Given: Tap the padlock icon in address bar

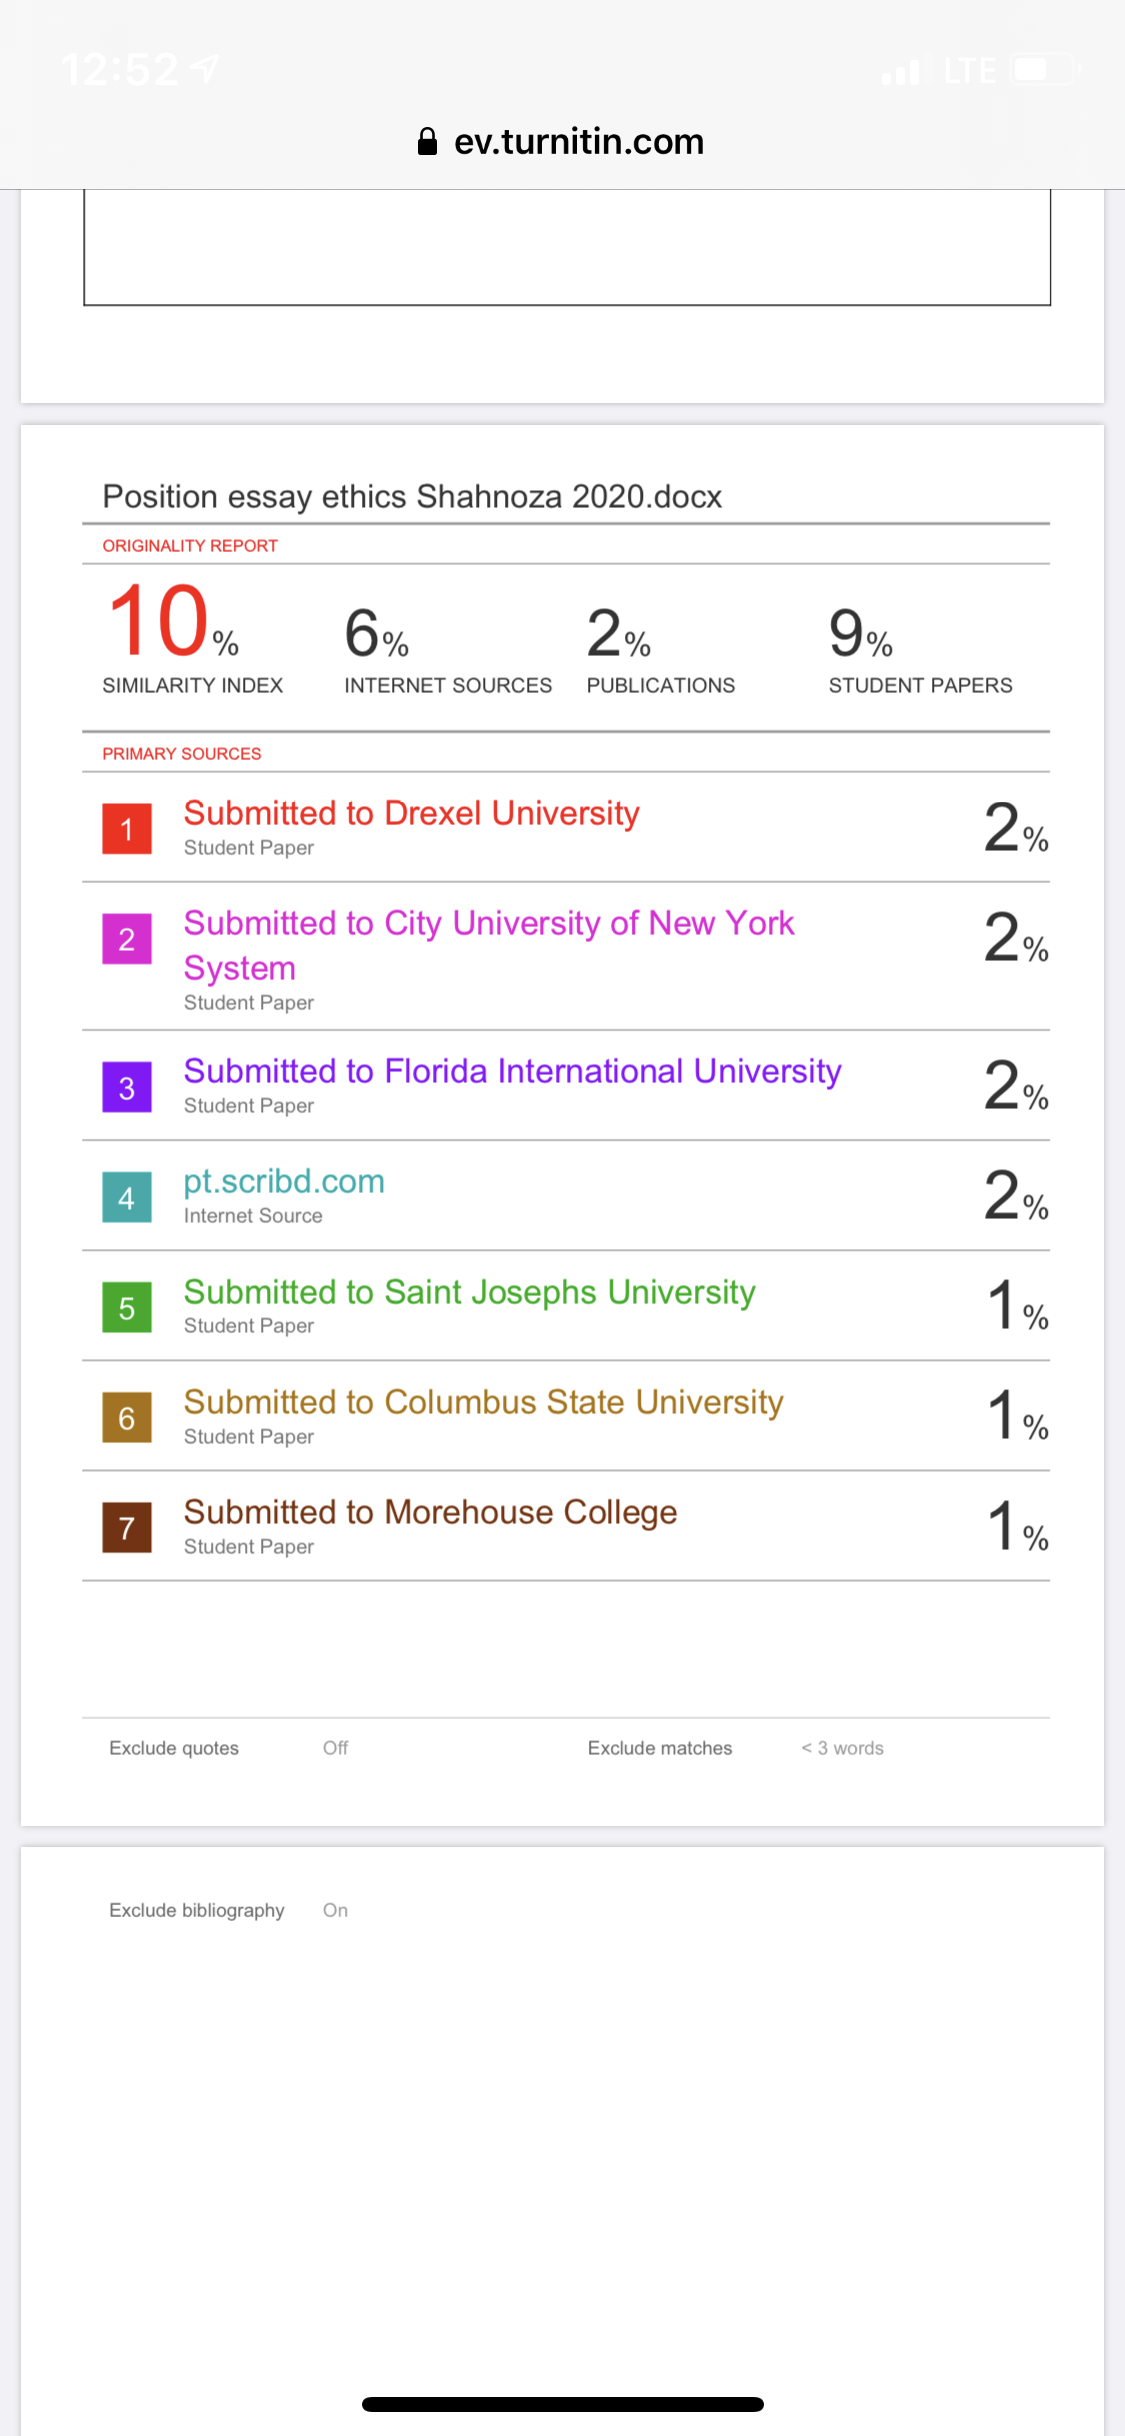Looking at the screenshot, I should 427,141.
